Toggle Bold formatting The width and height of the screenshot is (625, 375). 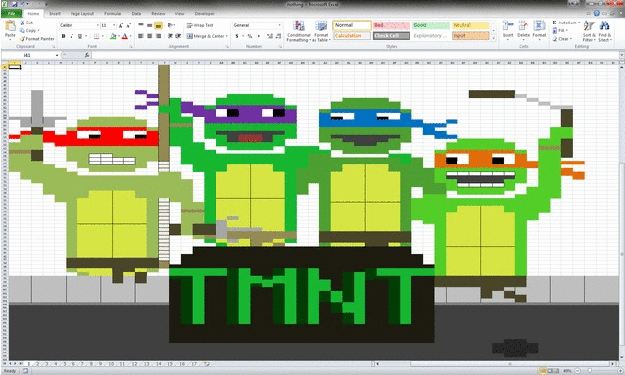(63, 36)
